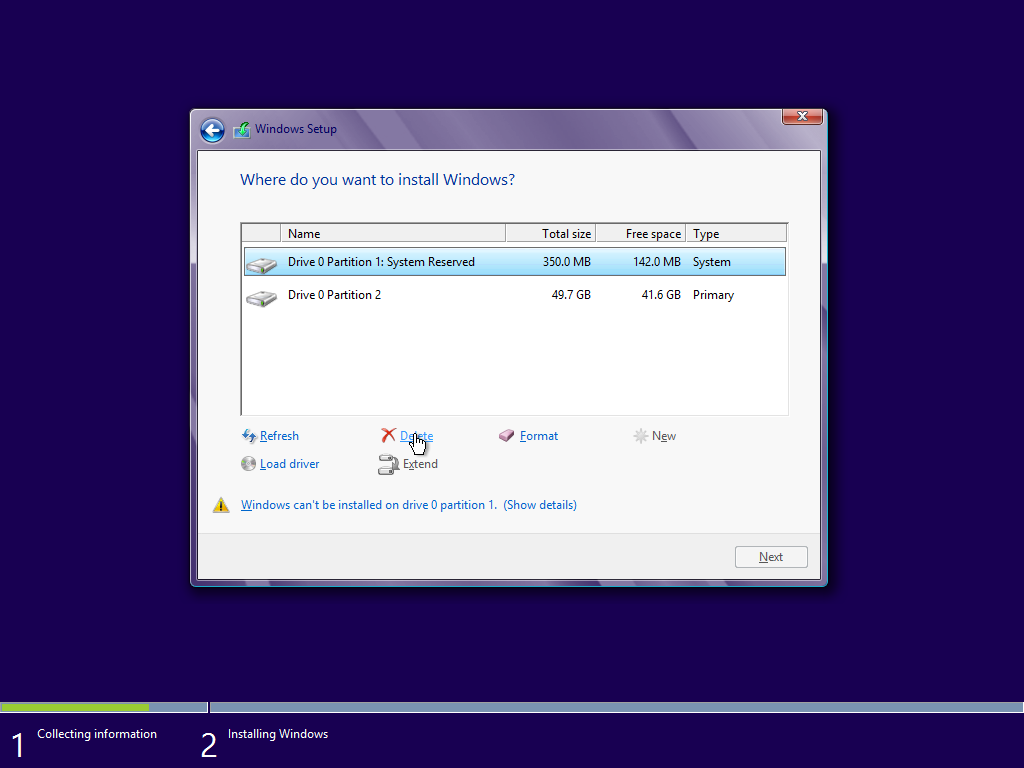Click the New partition star icon
Image resolution: width=1024 pixels, height=768 pixels.
pos(641,436)
